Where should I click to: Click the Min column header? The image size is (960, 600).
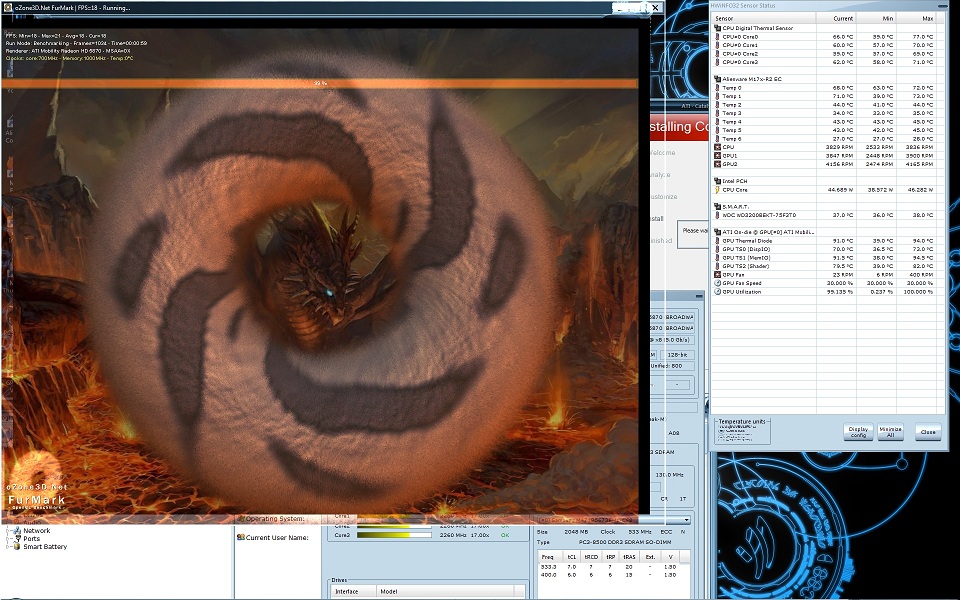click(876, 18)
